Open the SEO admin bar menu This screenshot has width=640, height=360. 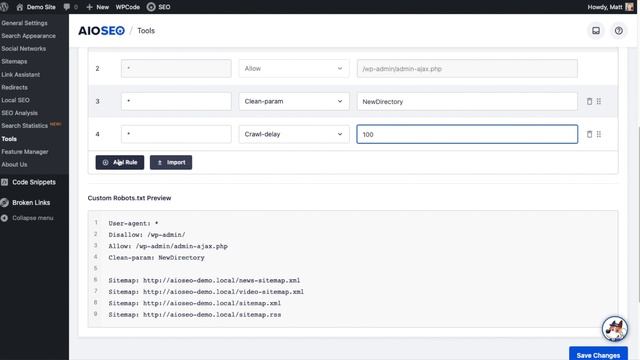pos(158,7)
